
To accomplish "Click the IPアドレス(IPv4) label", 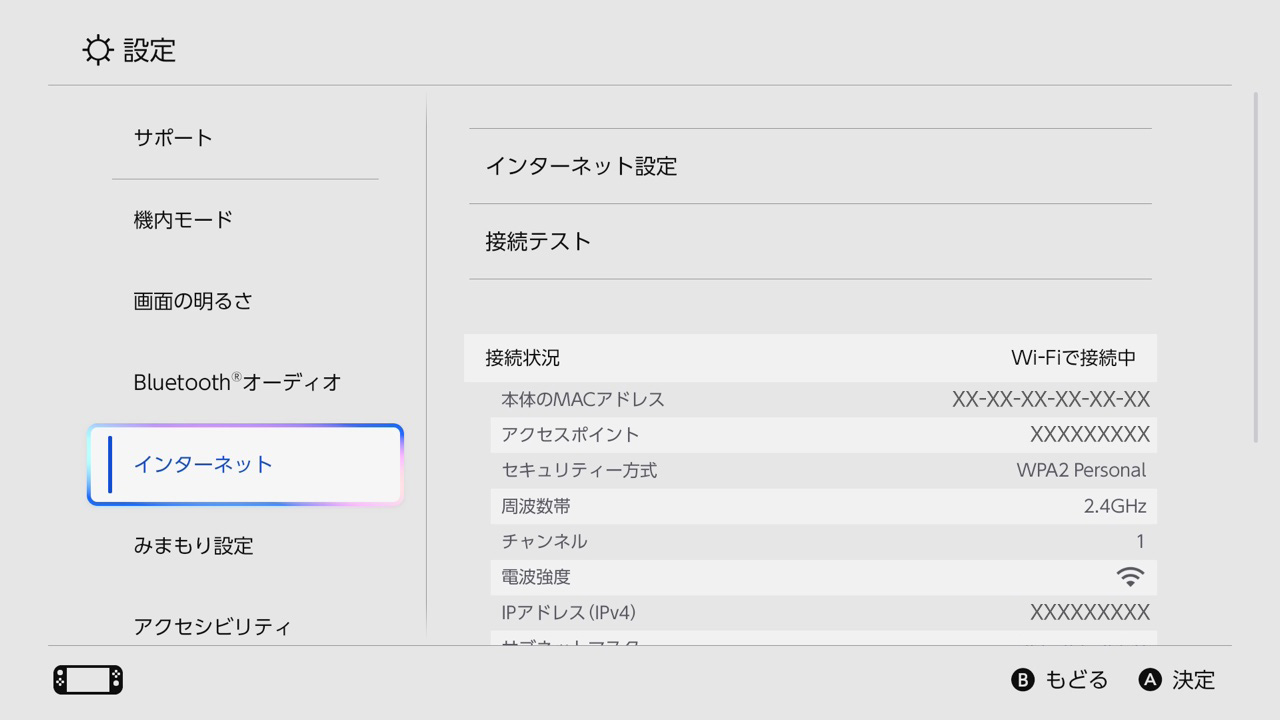I will point(569,612).
